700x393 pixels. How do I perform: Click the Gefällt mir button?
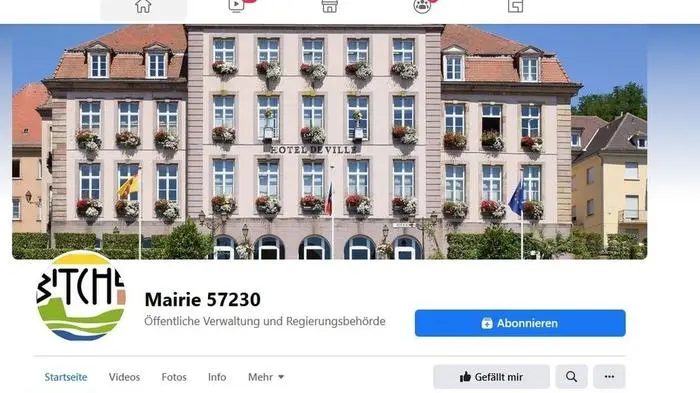click(x=492, y=376)
